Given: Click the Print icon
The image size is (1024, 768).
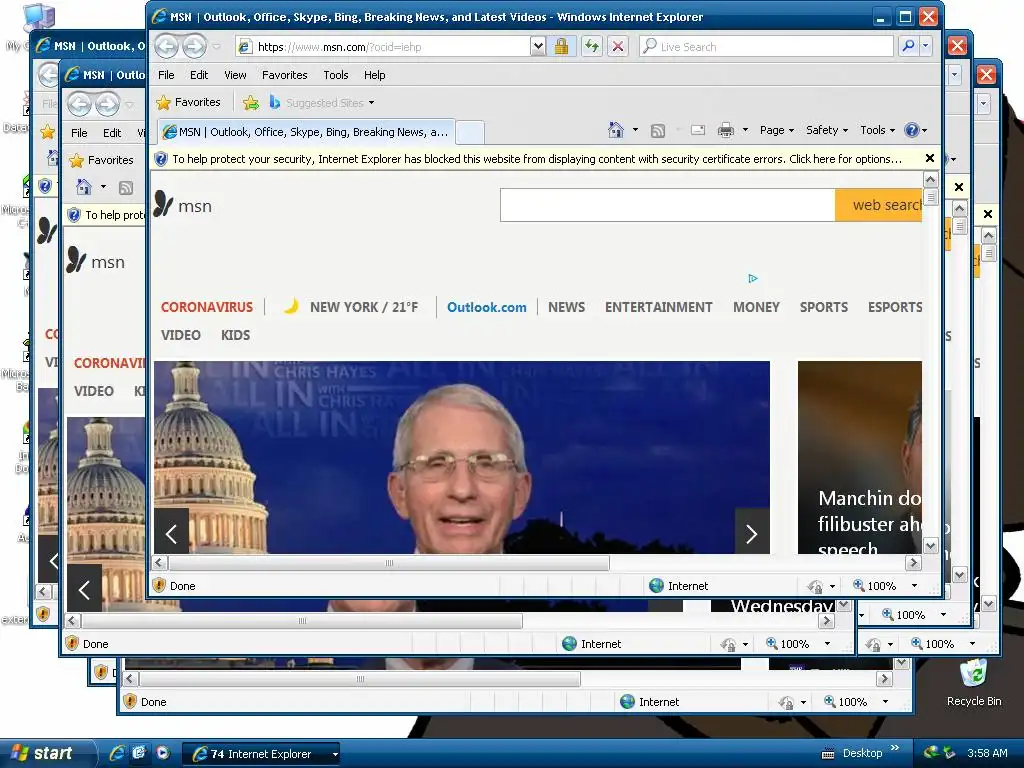Looking at the screenshot, I should pos(726,130).
